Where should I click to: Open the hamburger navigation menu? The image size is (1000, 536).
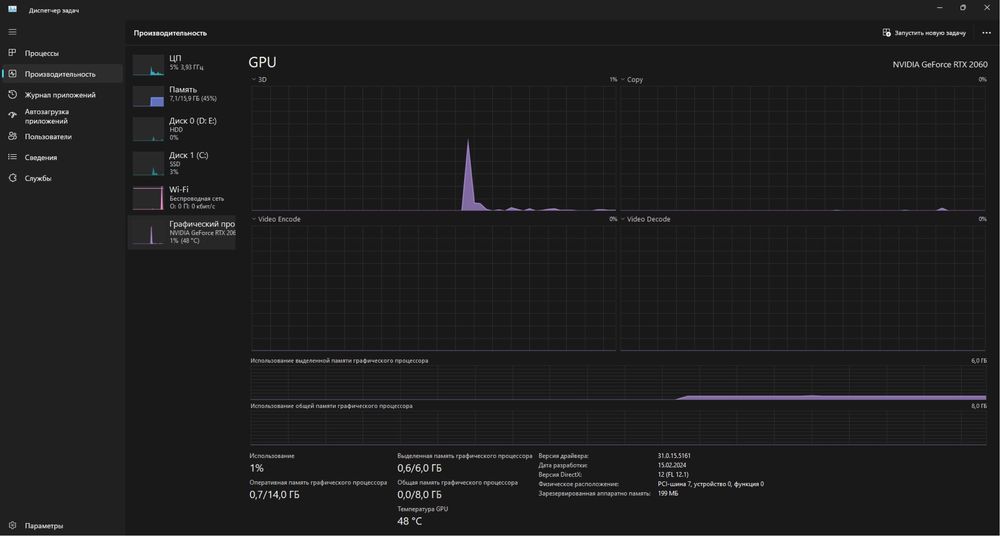[12, 32]
